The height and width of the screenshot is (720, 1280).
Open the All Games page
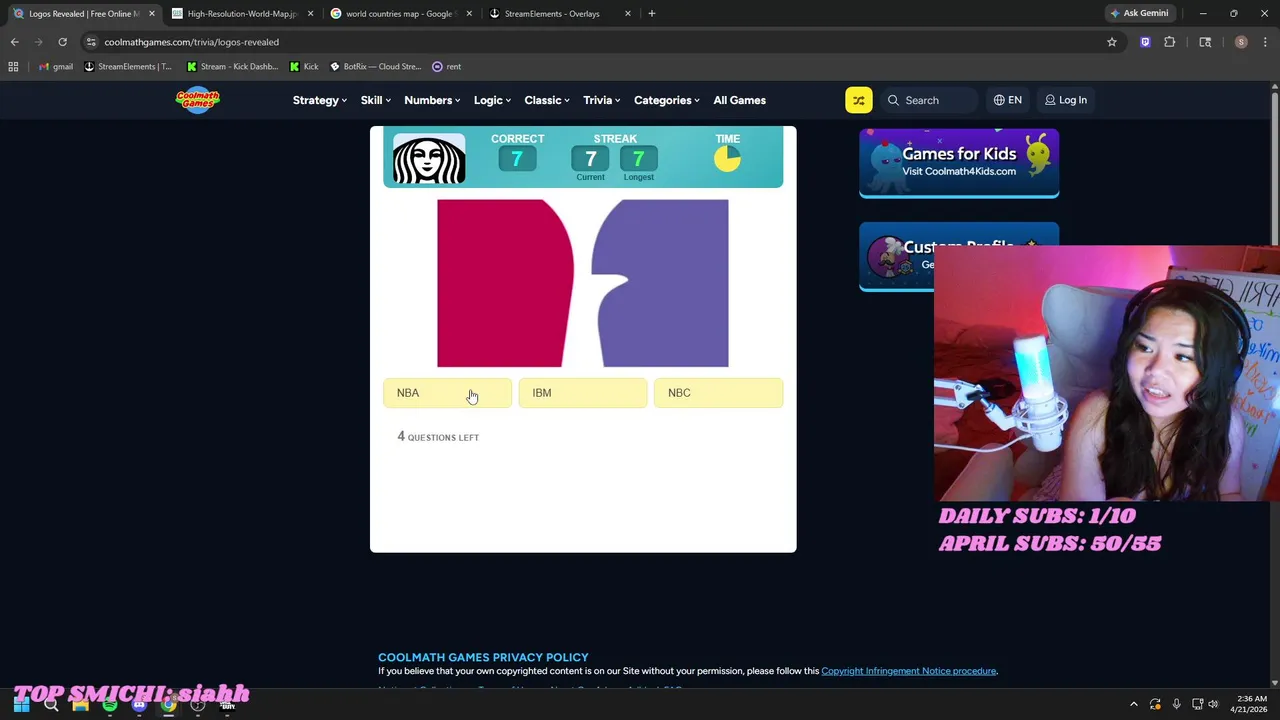tap(739, 100)
